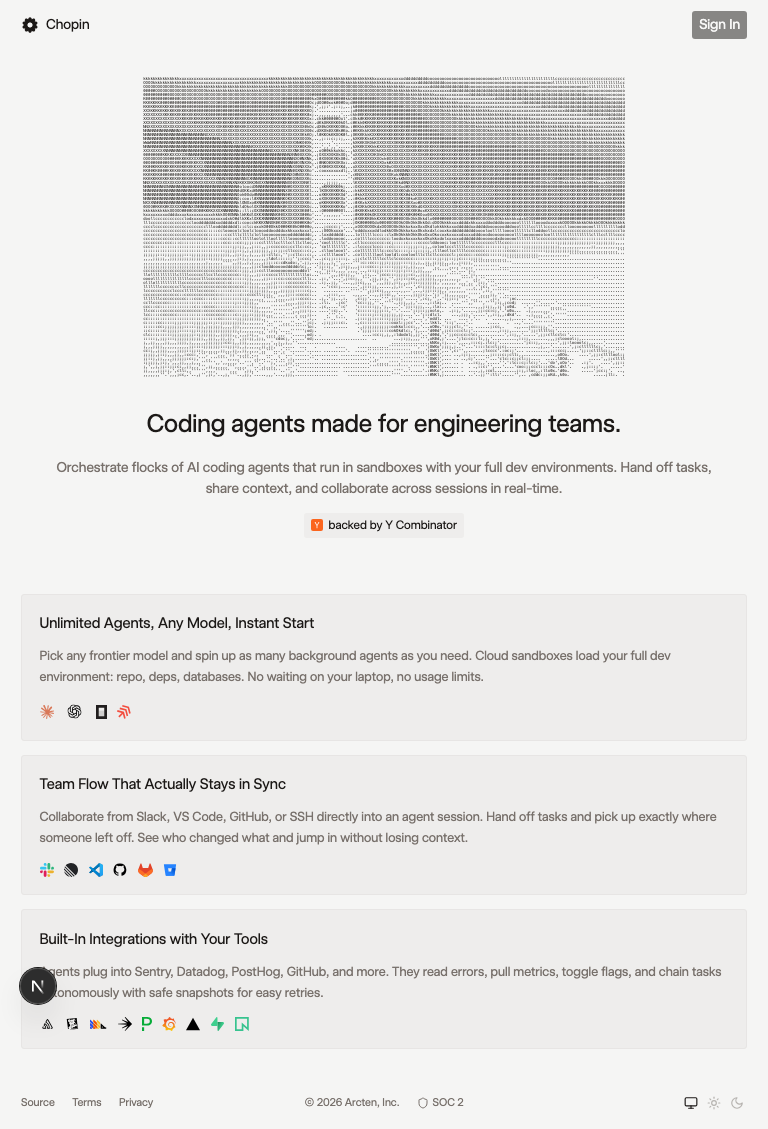Click the Chopin gear logo

click(30, 24)
